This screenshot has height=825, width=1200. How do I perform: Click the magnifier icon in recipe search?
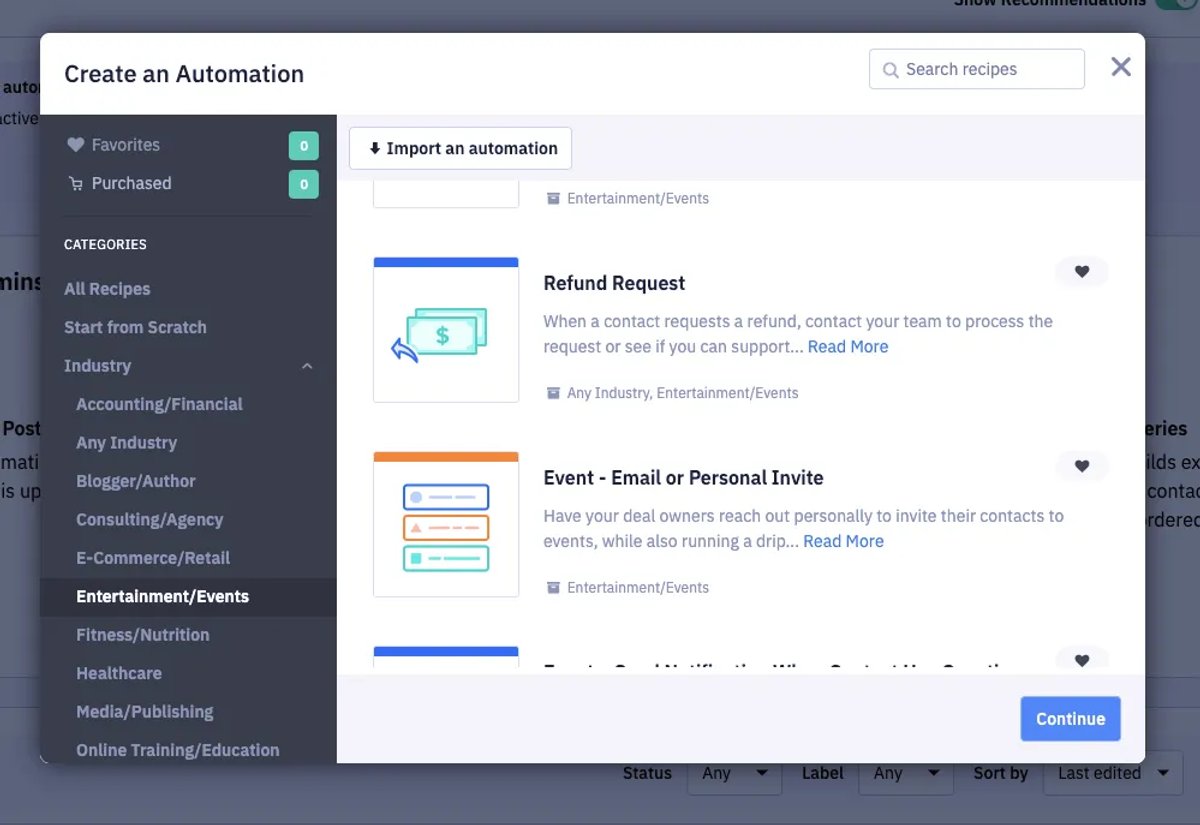pos(890,70)
